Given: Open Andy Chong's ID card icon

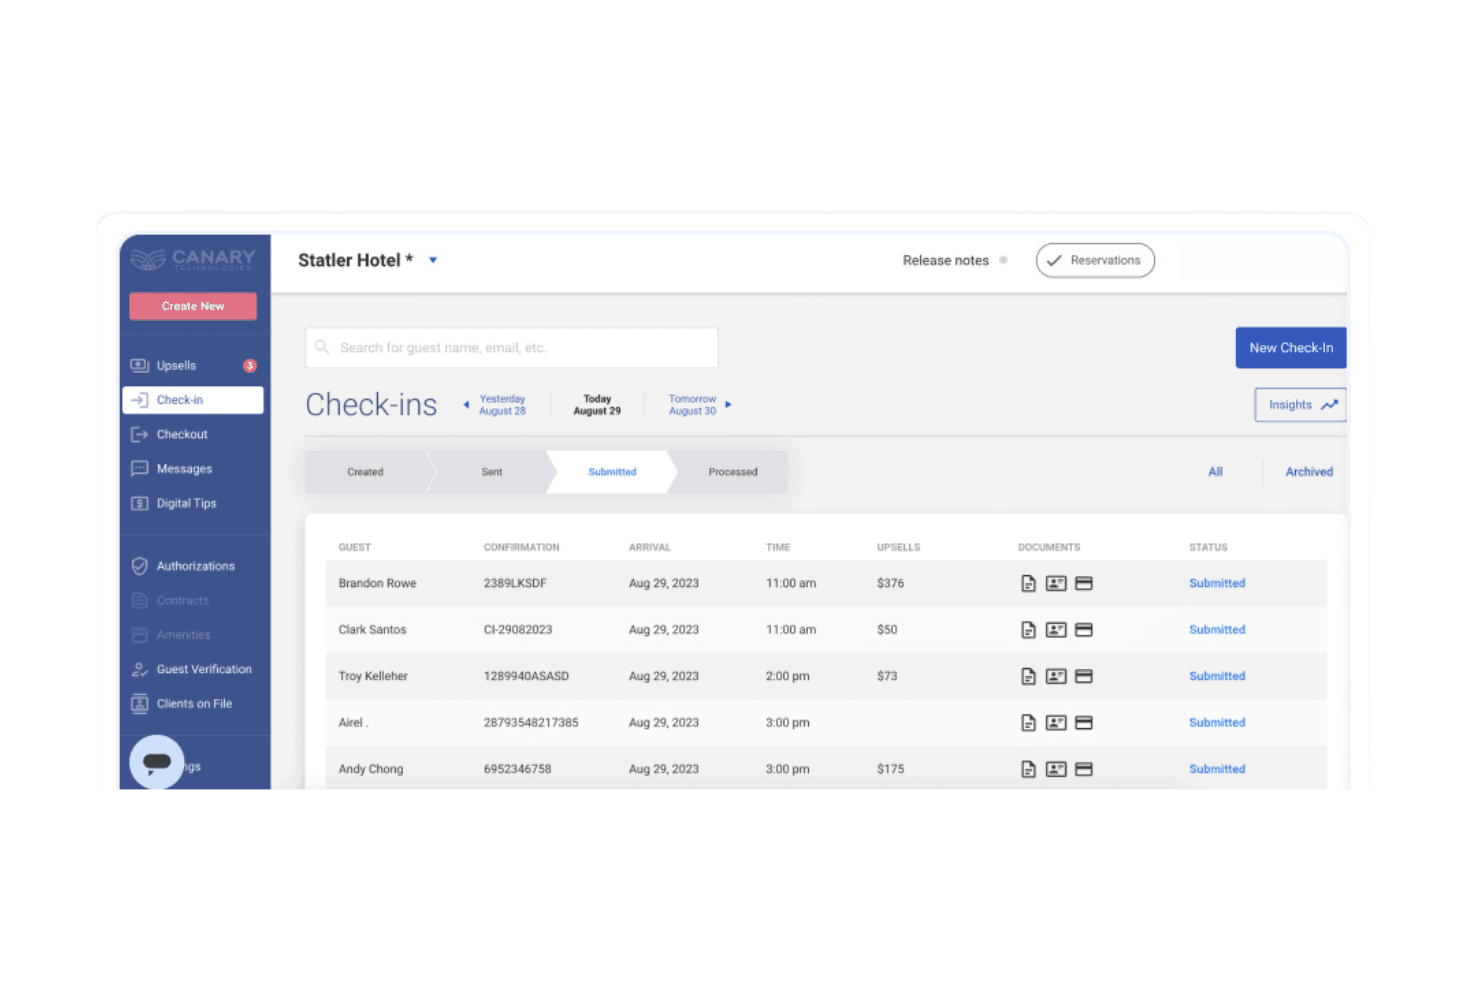Looking at the screenshot, I should point(1056,769).
